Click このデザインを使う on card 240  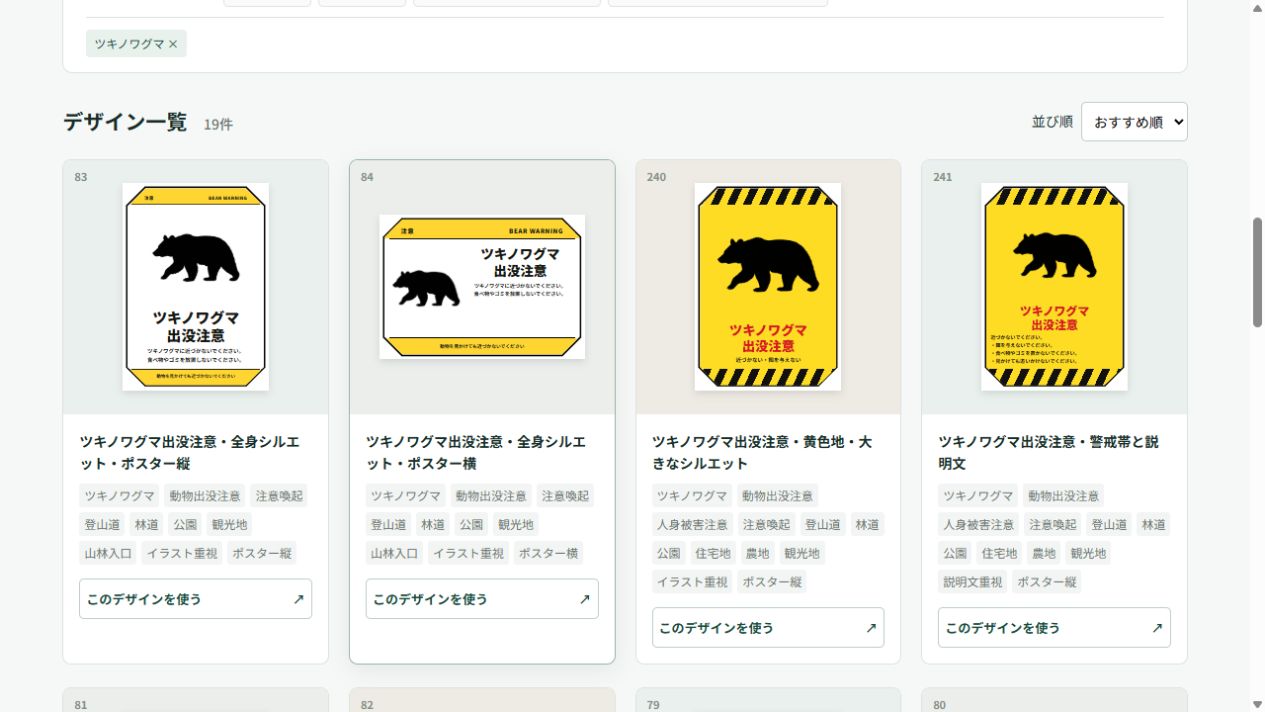(x=768, y=628)
